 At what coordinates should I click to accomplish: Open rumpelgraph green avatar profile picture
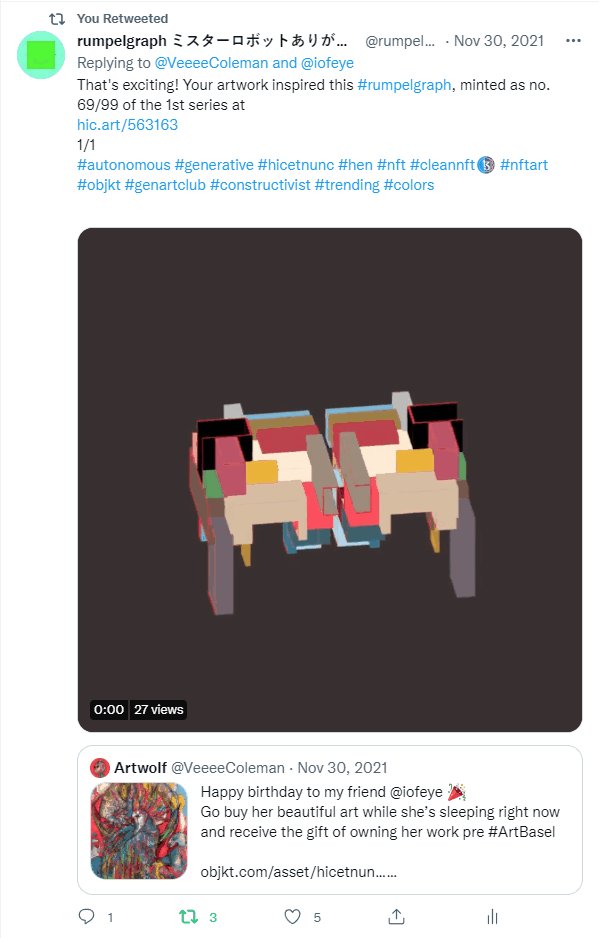click(x=41, y=55)
